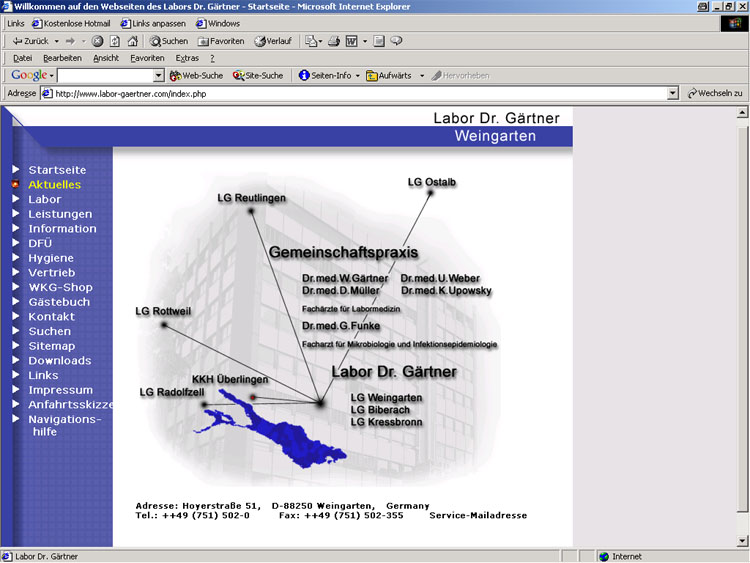Screen dimensions: 750x563
Task: Click the Print toolbar icon
Action: coord(333,41)
